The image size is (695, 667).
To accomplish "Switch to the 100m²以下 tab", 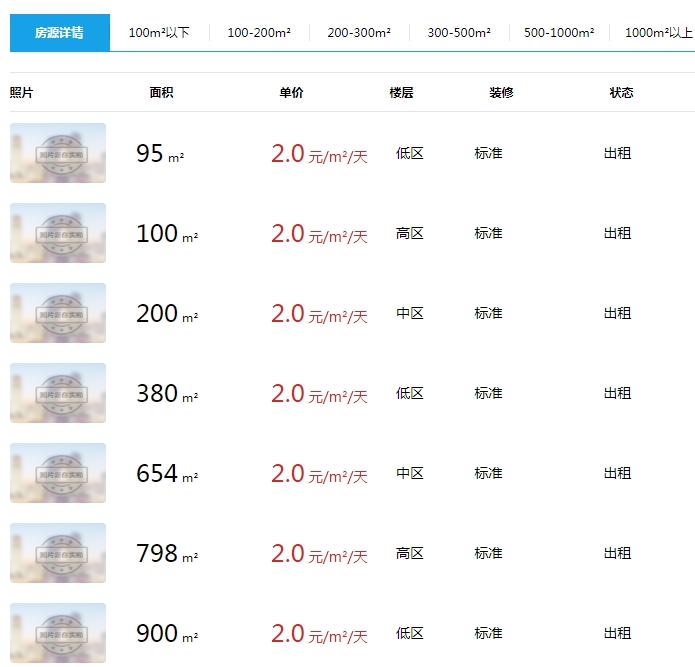I will 159,33.
